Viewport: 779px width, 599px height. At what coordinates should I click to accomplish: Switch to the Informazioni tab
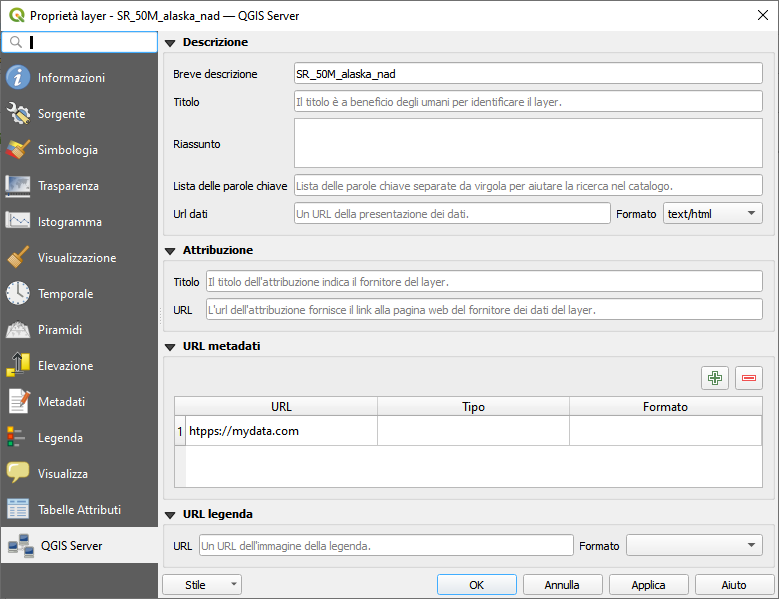click(x=79, y=77)
